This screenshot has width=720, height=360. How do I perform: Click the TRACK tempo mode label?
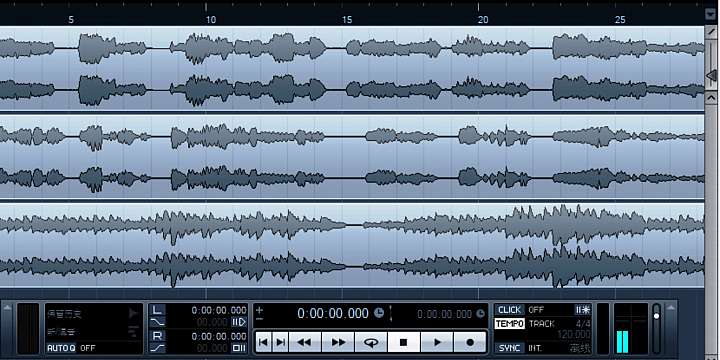(542, 324)
